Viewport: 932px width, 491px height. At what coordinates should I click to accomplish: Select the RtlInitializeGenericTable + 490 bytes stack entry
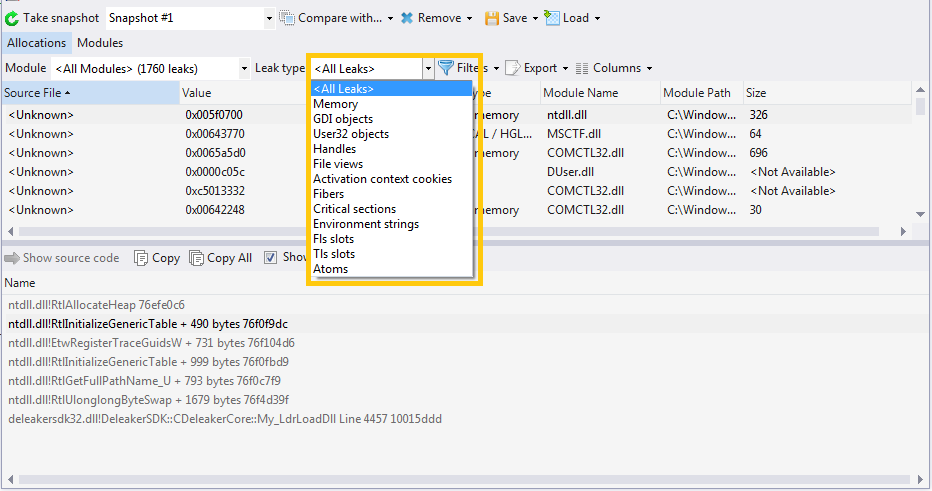click(x=148, y=324)
